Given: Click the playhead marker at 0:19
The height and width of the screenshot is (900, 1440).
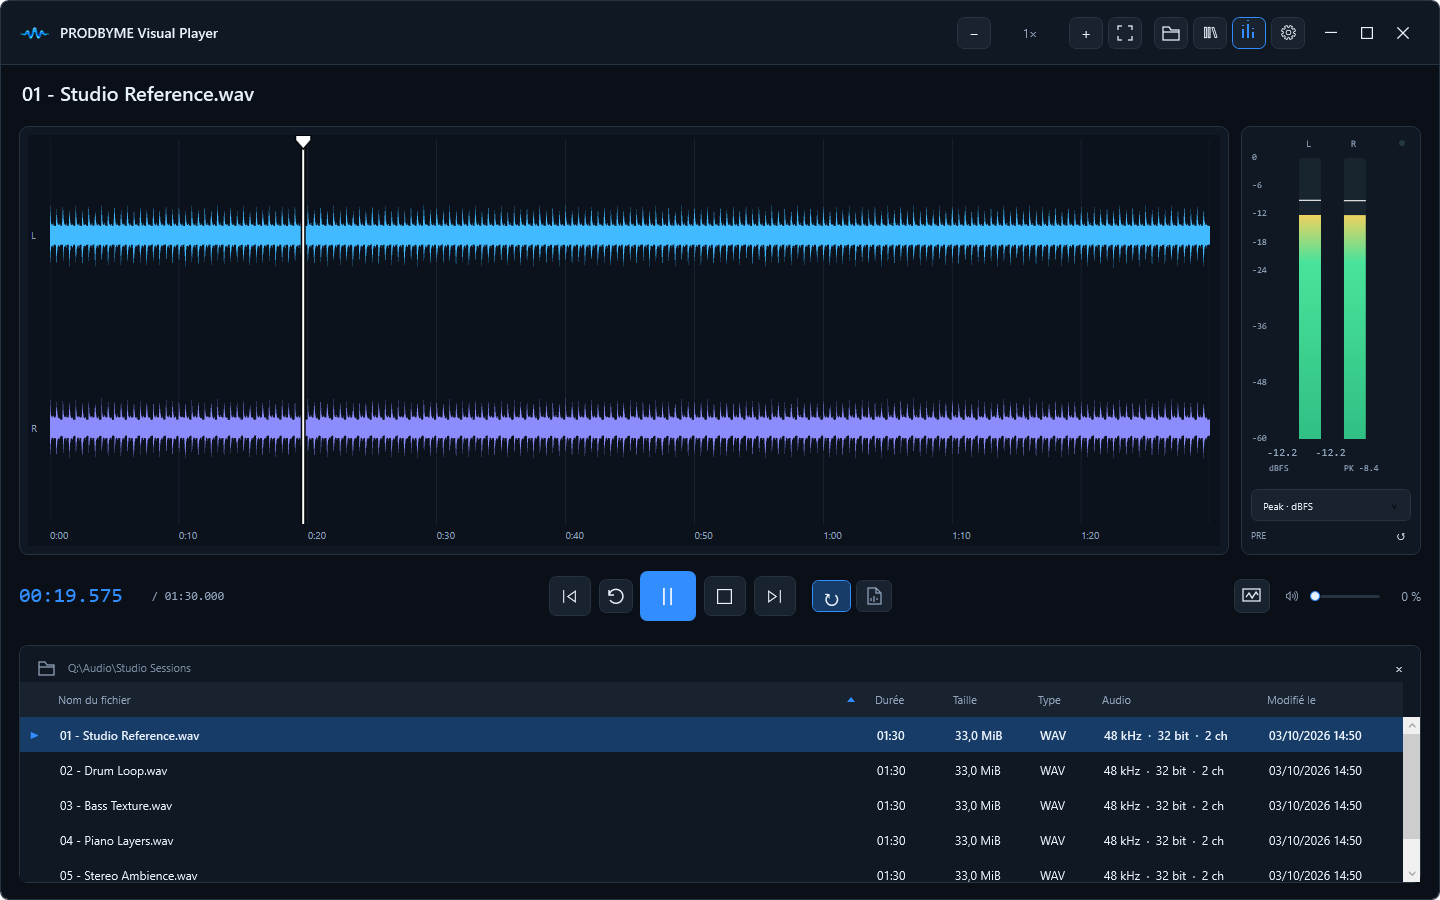Looking at the screenshot, I should point(303,141).
